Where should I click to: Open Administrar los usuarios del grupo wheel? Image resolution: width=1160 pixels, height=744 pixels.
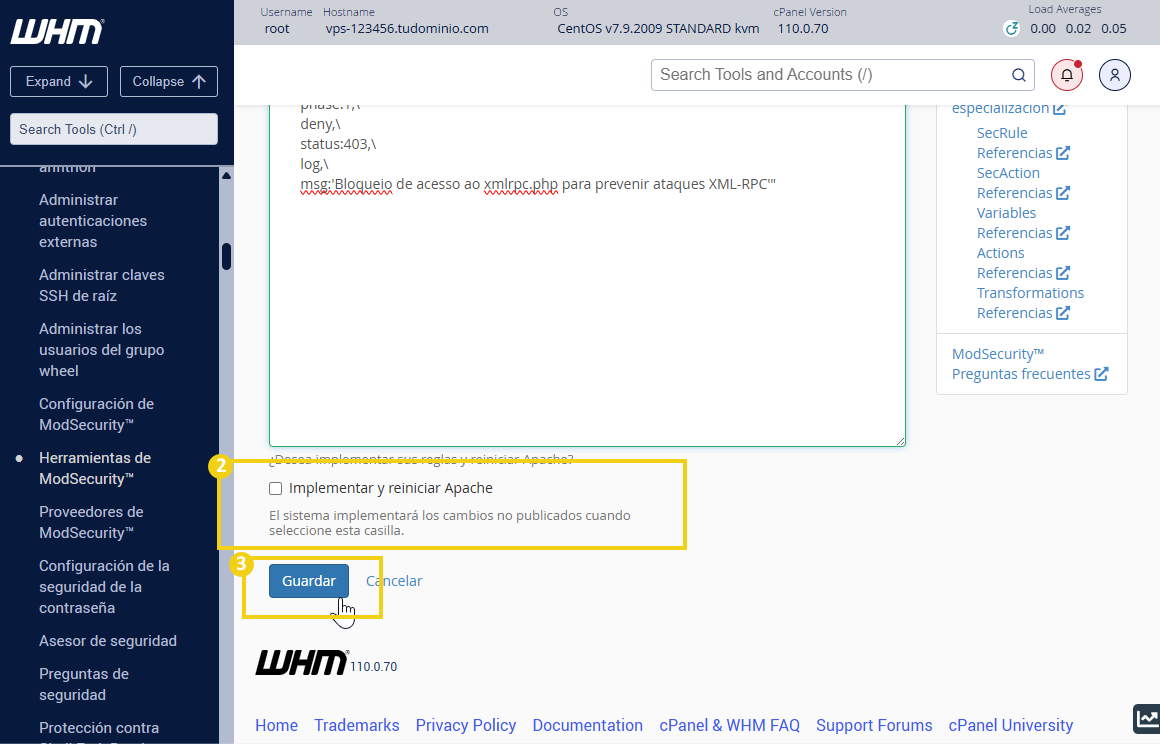102,350
